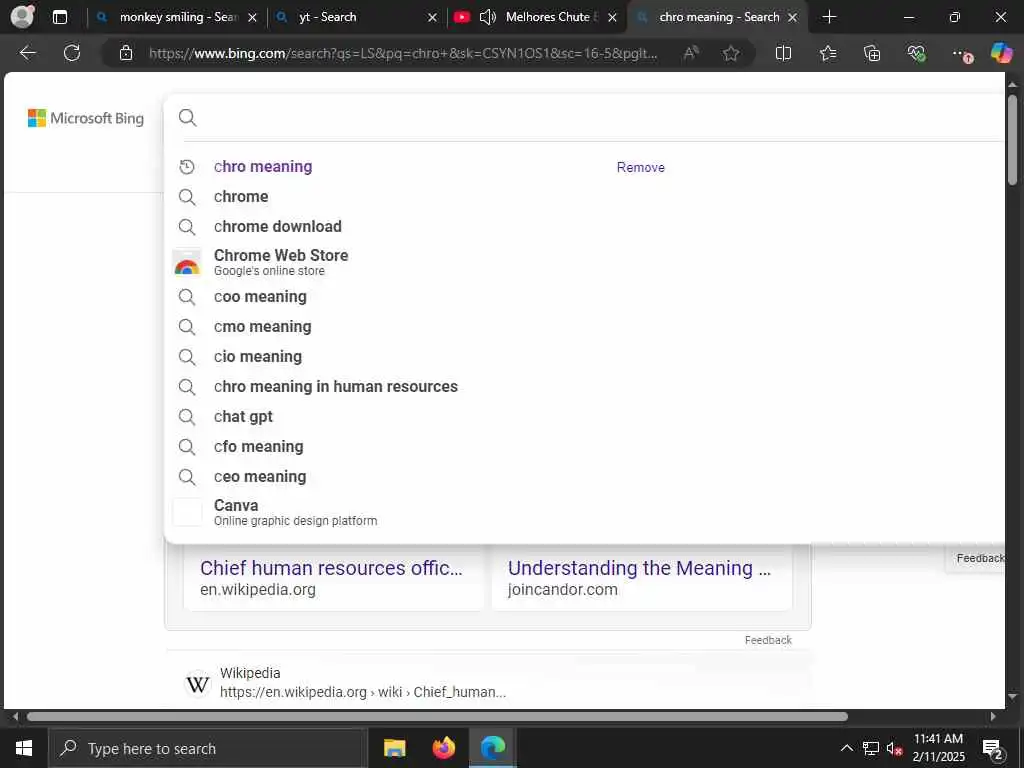The image size is (1024, 768).
Task: Open Browser Essentials heart icon
Action: (916, 53)
